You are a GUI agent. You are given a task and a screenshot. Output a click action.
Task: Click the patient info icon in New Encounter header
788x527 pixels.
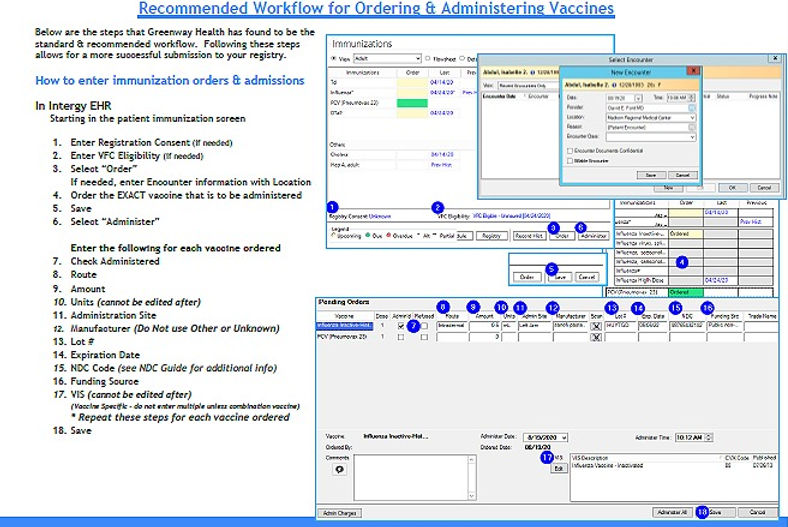pos(614,85)
